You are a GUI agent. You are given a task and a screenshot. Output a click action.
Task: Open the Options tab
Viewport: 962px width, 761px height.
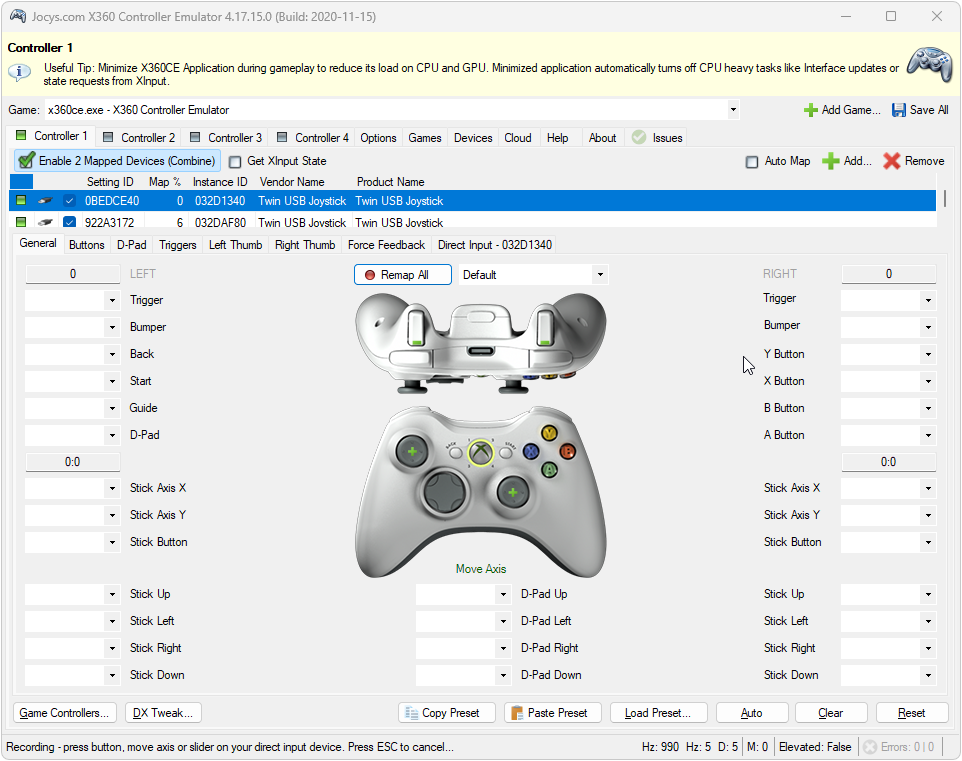tap(378, 138)
